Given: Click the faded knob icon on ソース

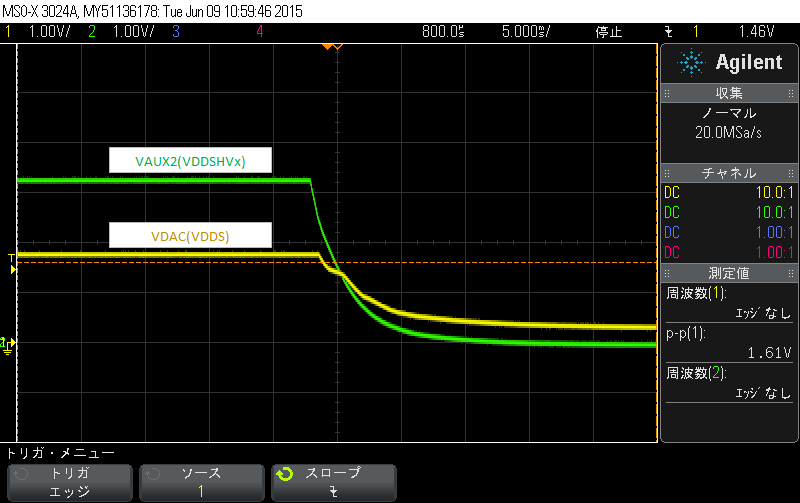Looking at the screenshot, I should 153,474.
